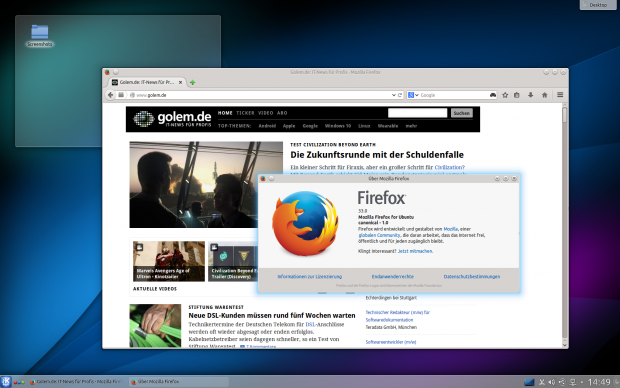Click the virtual desktop pager dots in the panel
This screenshot has width=620, height=388.
point(19,382)
